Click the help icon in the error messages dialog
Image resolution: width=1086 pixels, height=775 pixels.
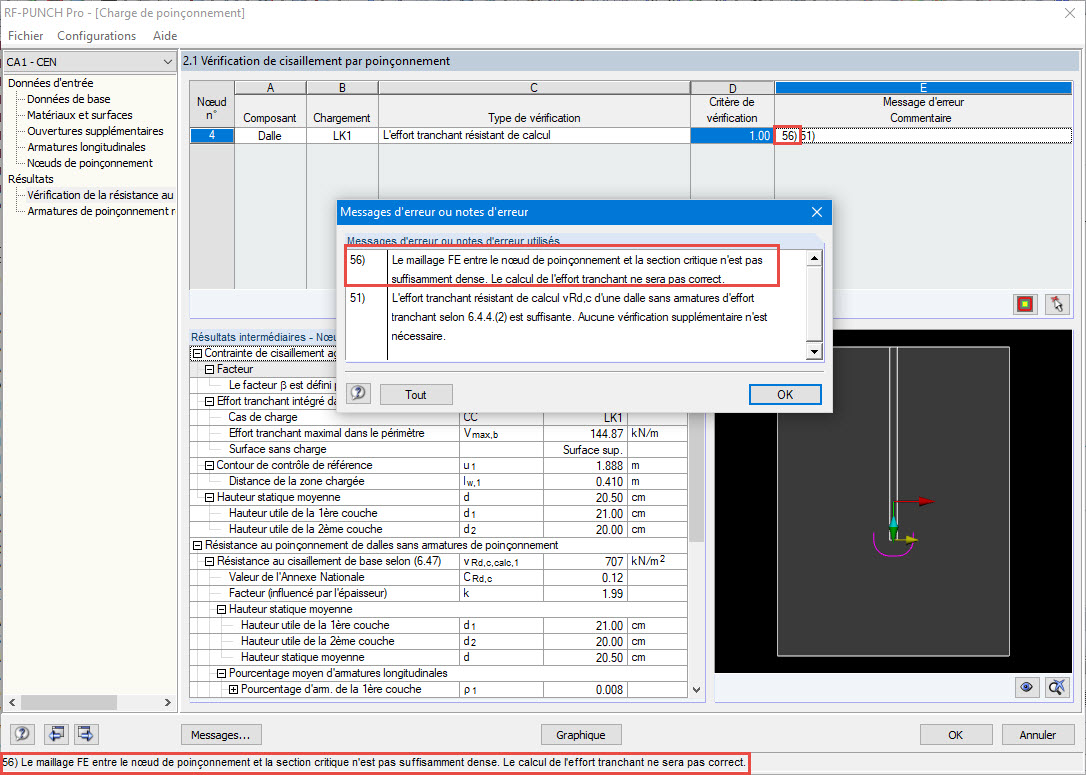pos(358,393)
